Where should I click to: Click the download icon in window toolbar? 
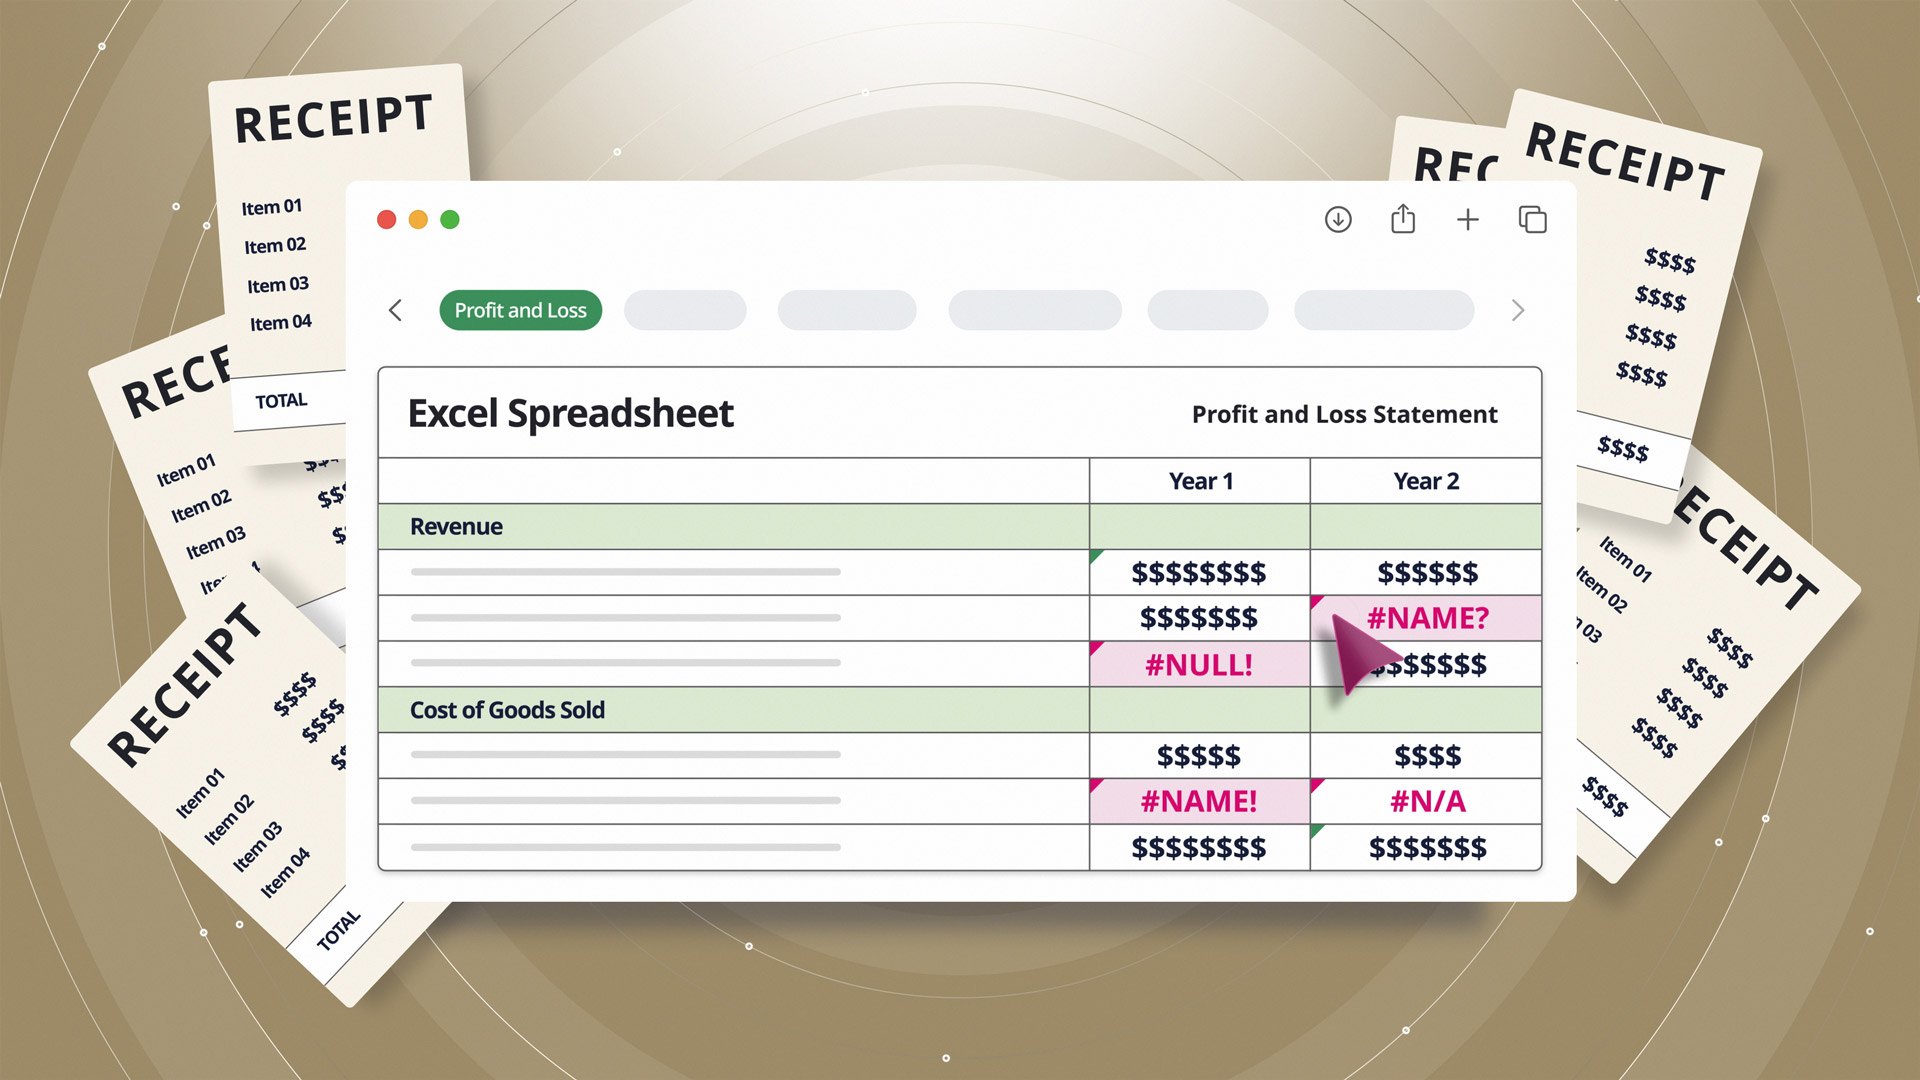tap(1338, 219)
